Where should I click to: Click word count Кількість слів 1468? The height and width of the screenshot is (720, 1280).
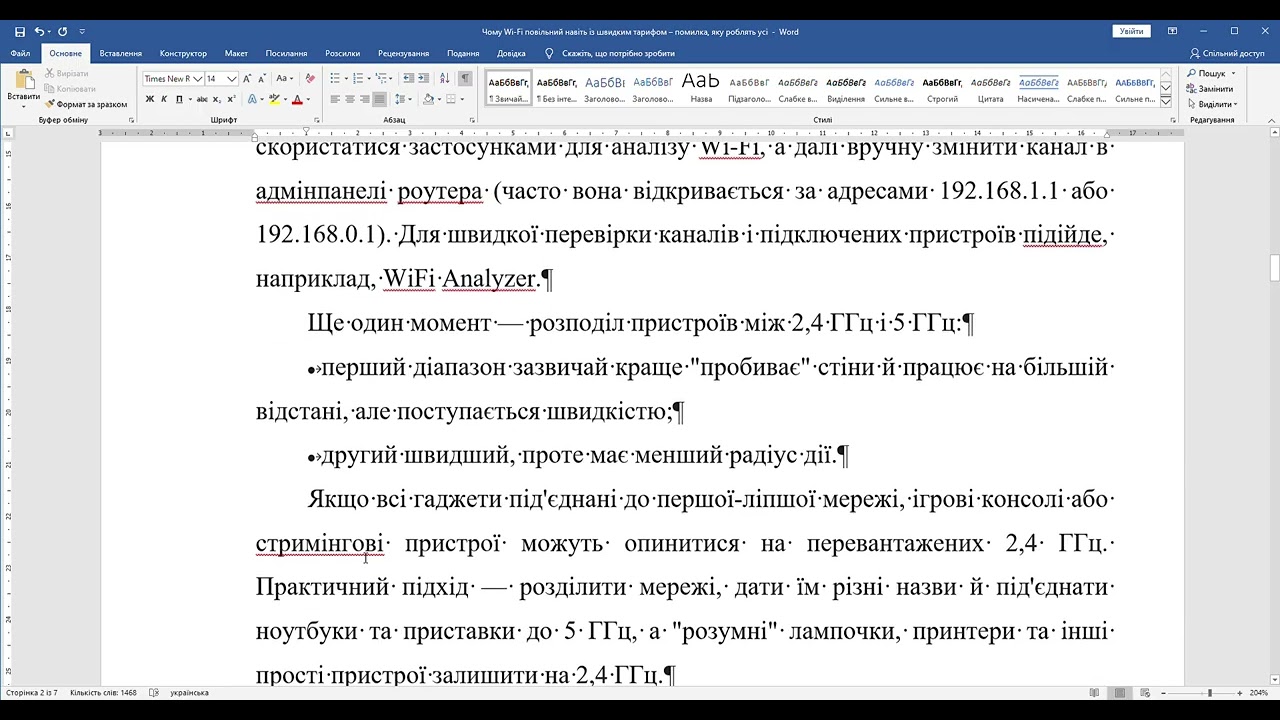tap(103, 693)
